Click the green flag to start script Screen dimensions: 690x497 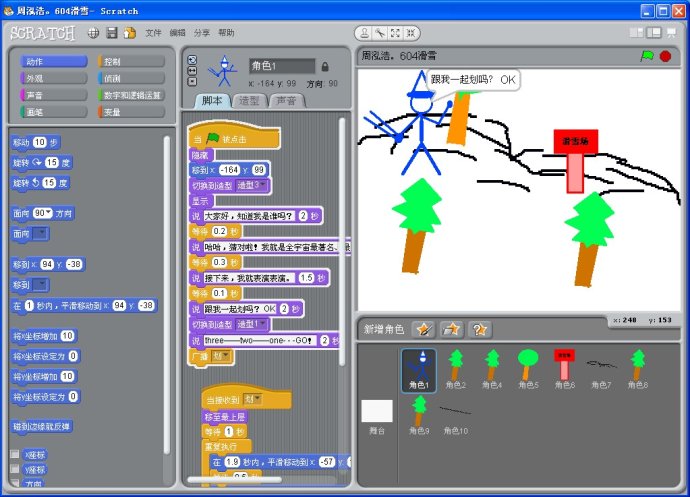click(646, 56)
